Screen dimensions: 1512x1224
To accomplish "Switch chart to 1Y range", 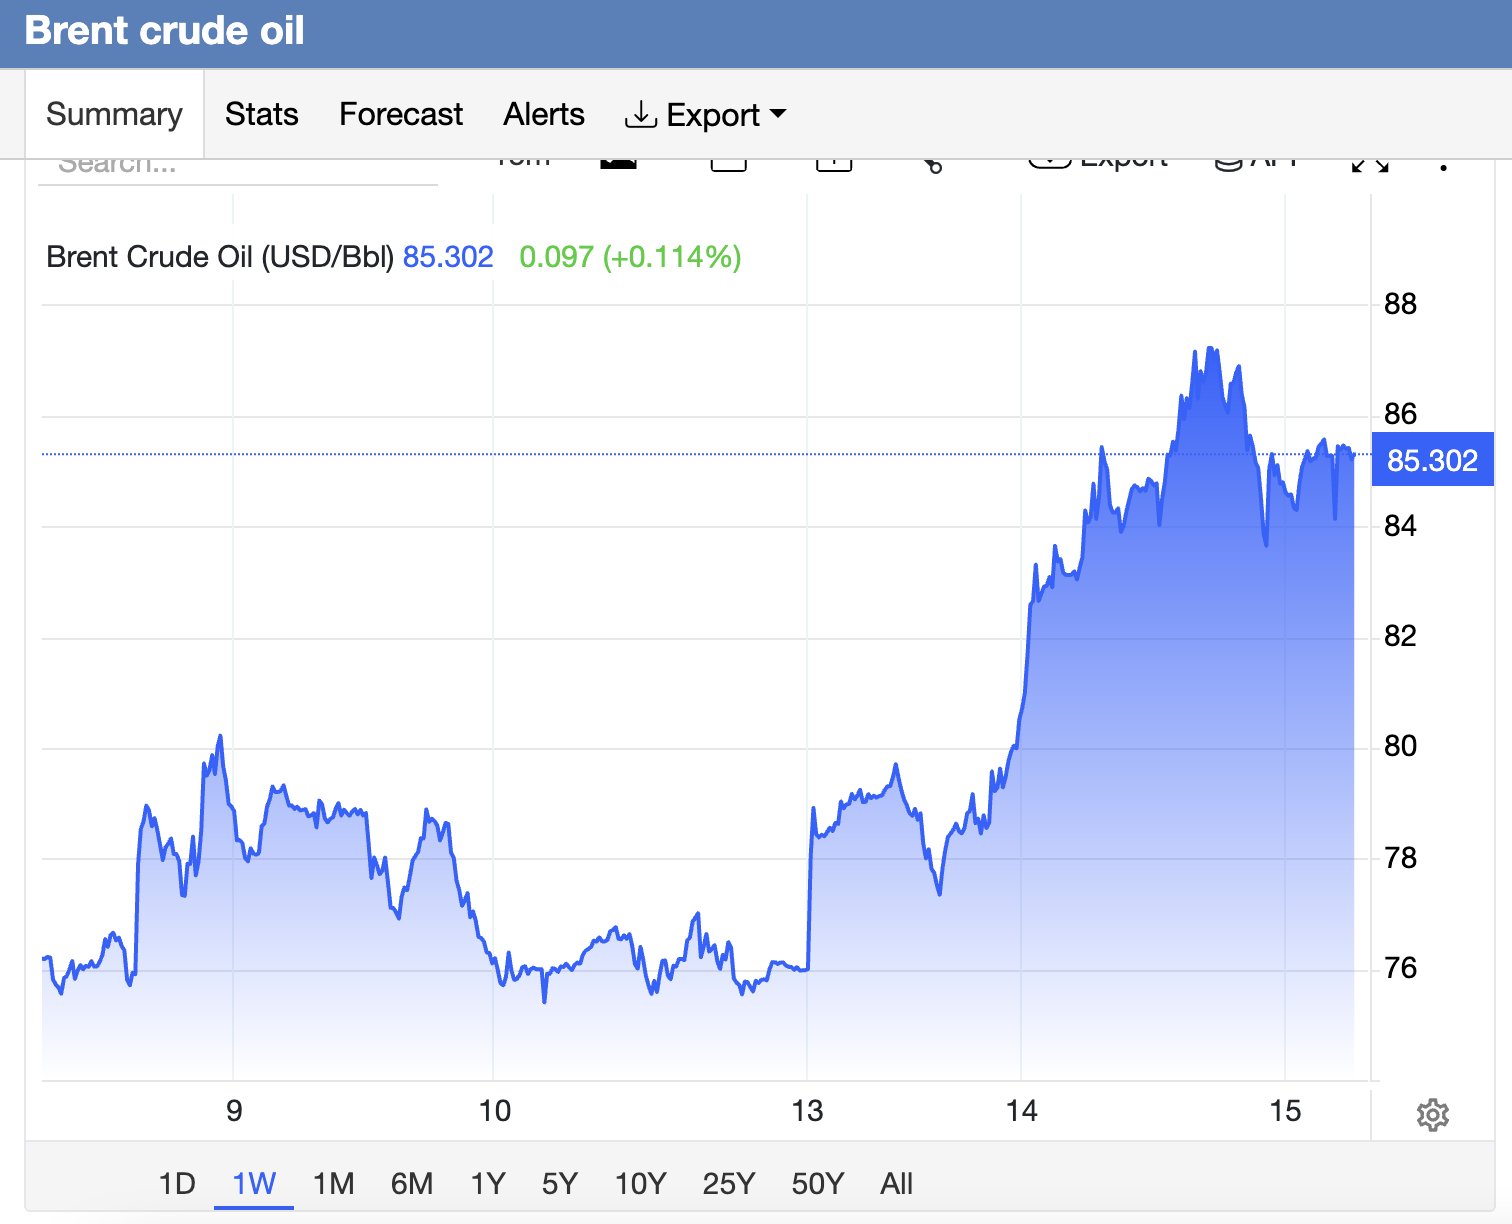I will (488, 1184).
